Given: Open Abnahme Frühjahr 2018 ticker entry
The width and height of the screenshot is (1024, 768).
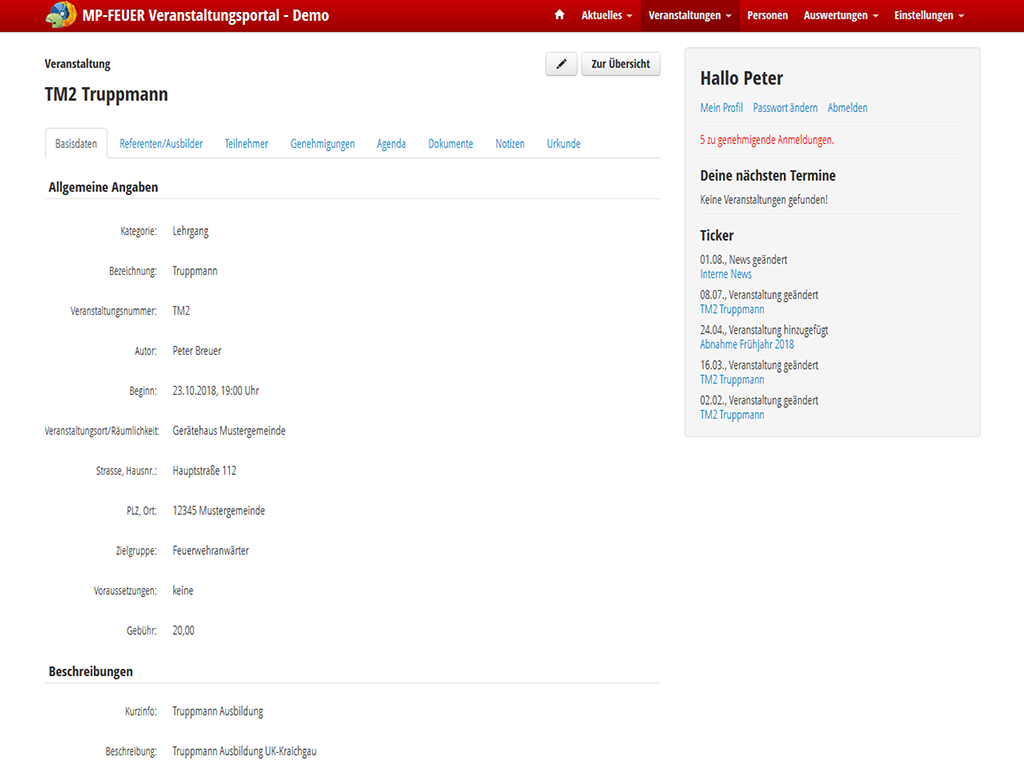Looking at the screenshot, I should [x=747, y=344].
